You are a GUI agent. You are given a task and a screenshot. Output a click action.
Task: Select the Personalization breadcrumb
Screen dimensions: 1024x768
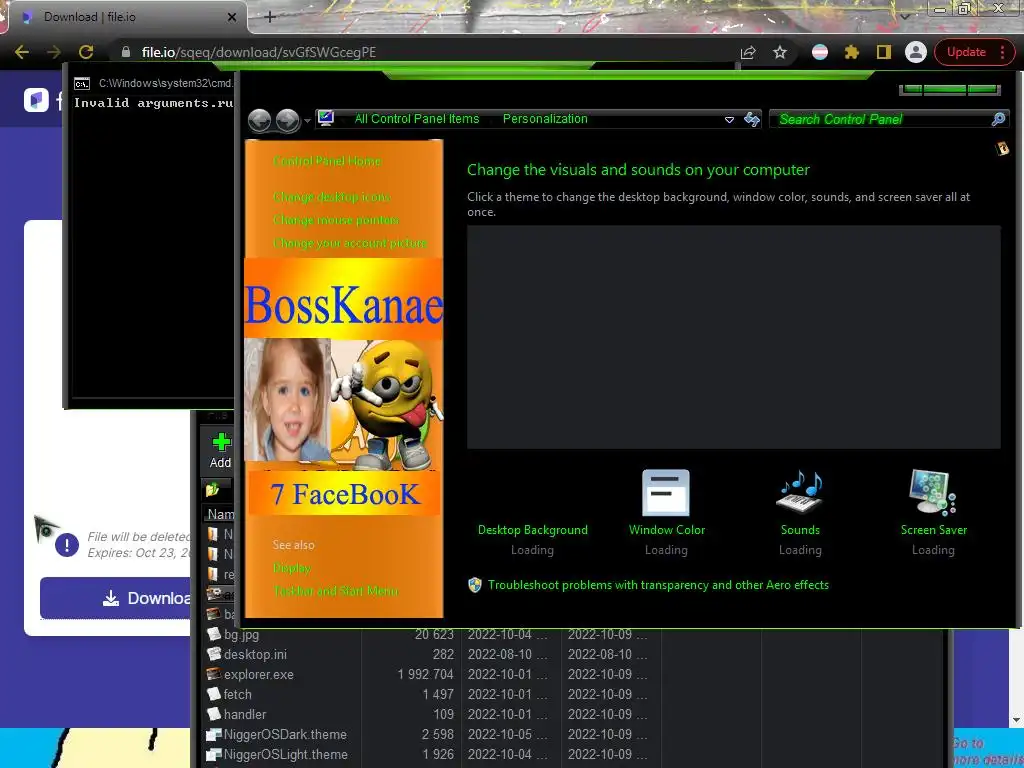[x=545, y=119]
